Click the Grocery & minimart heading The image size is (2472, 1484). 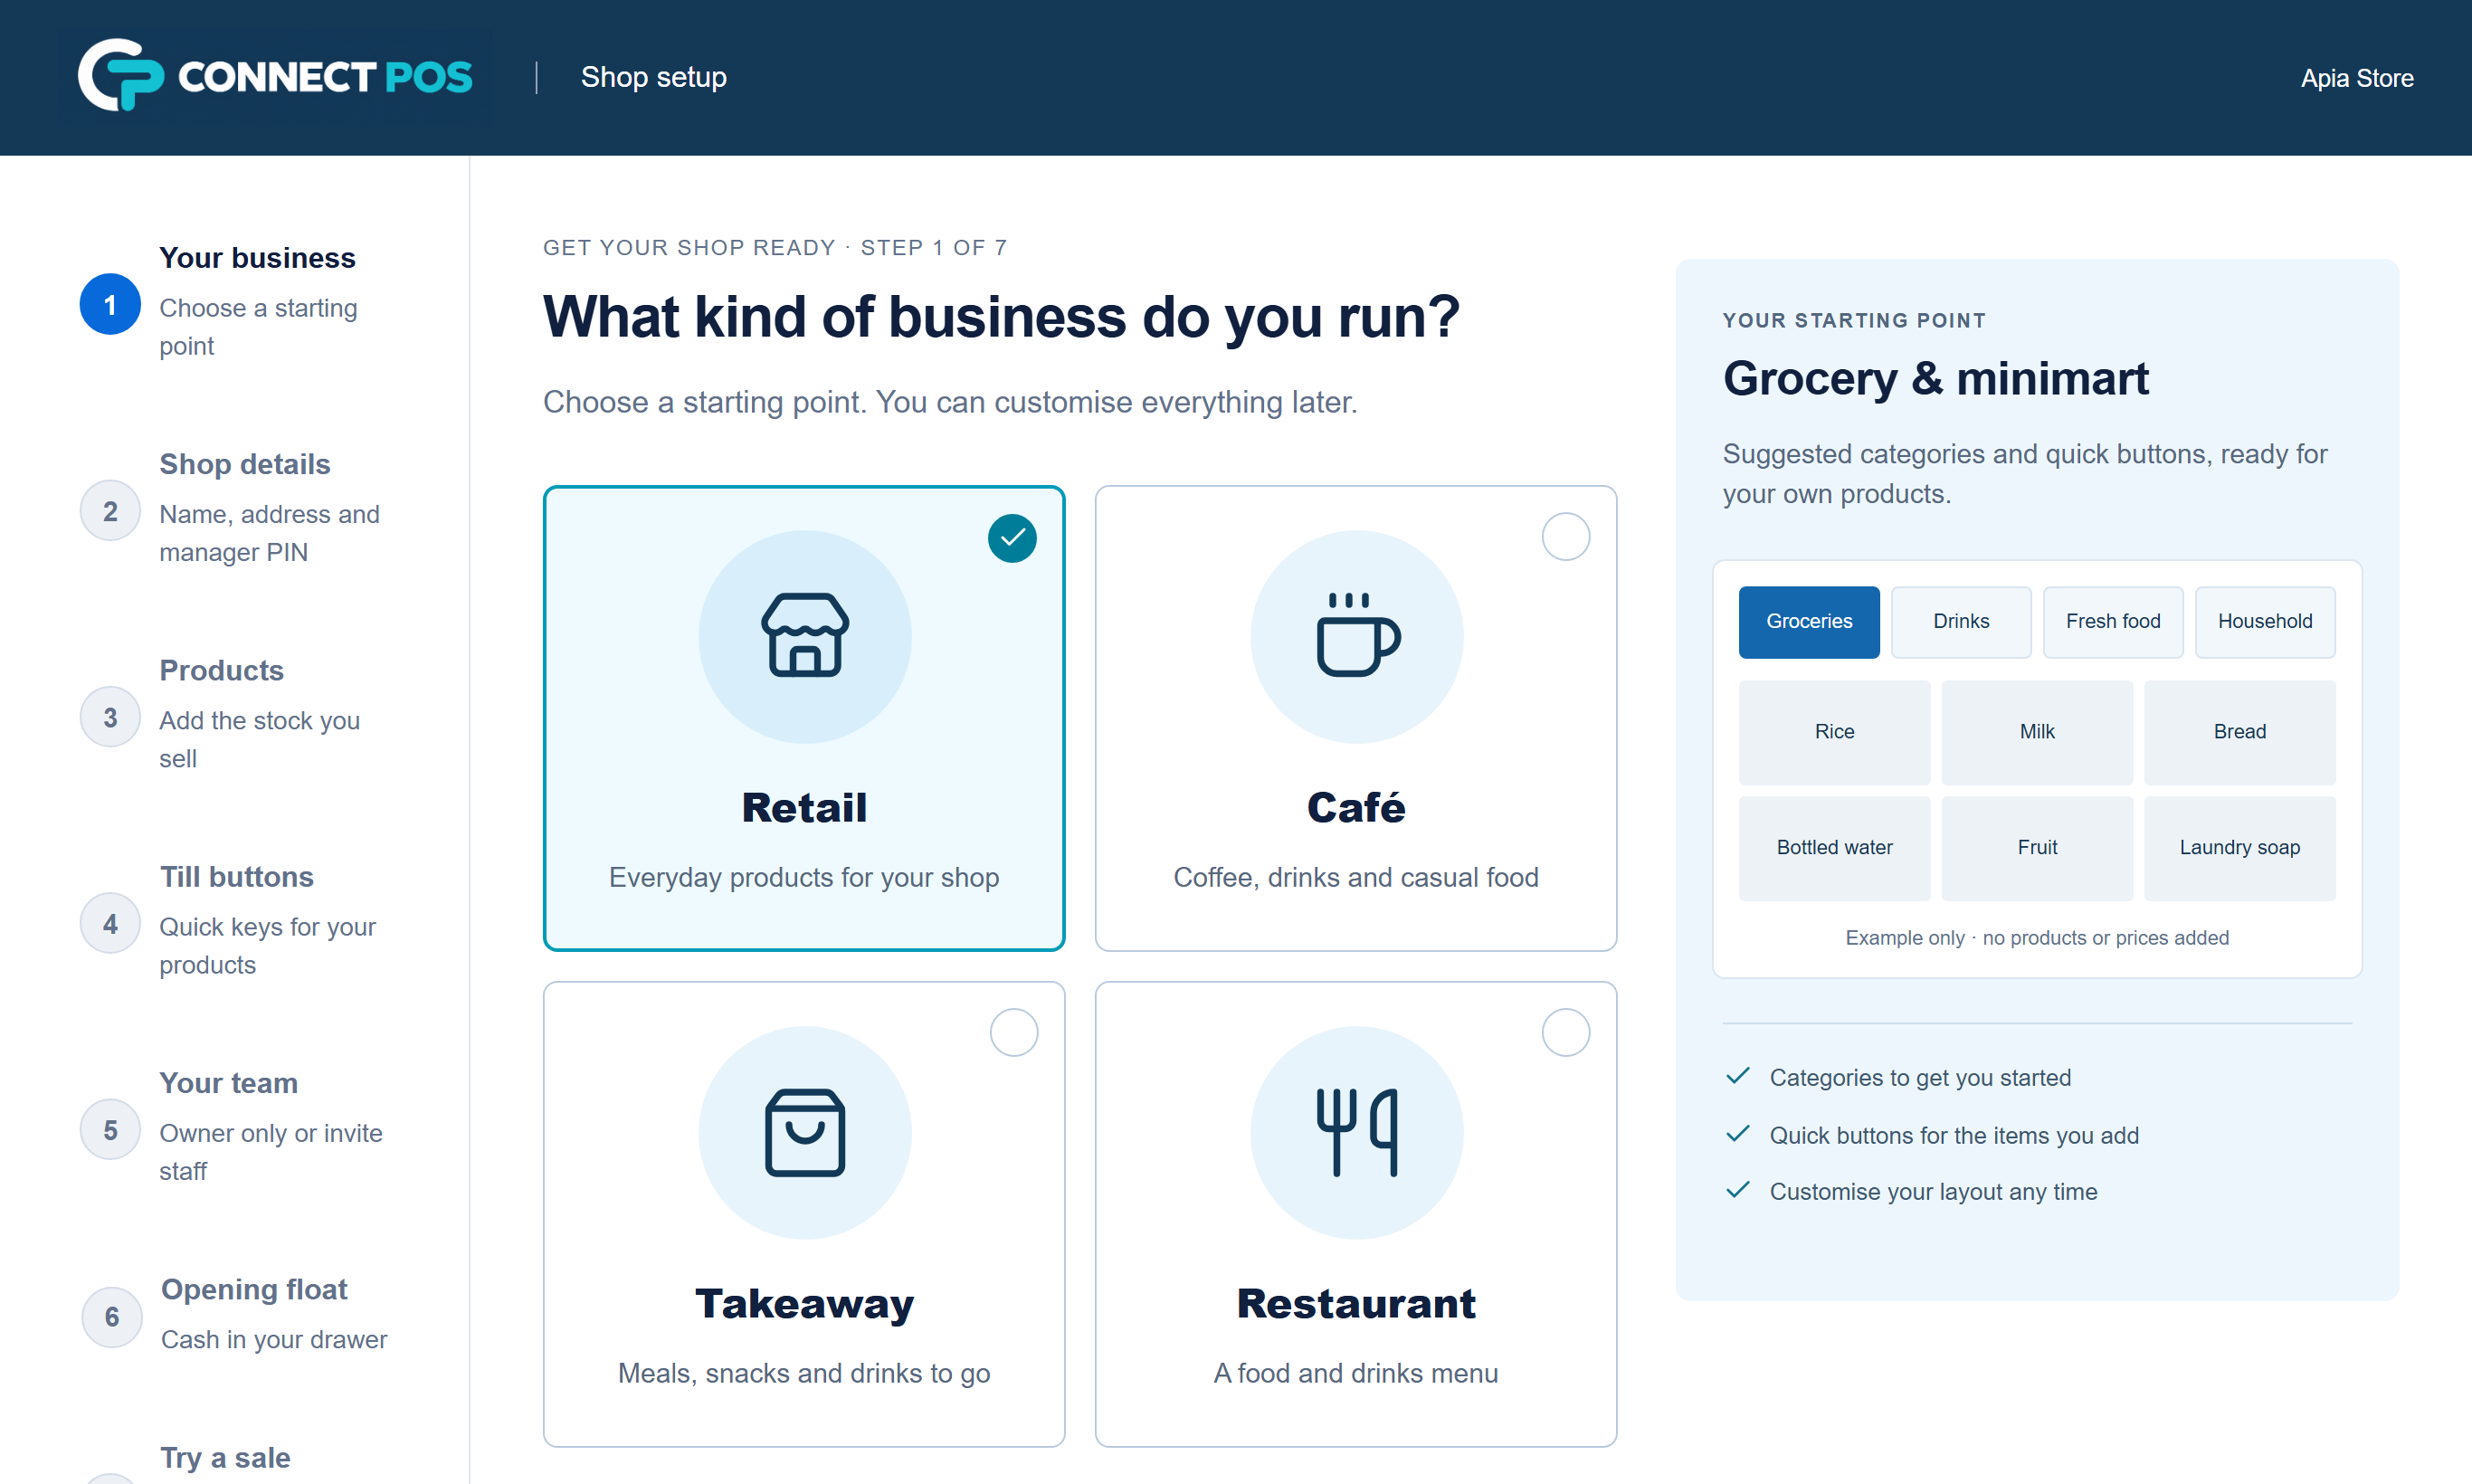1935,379
